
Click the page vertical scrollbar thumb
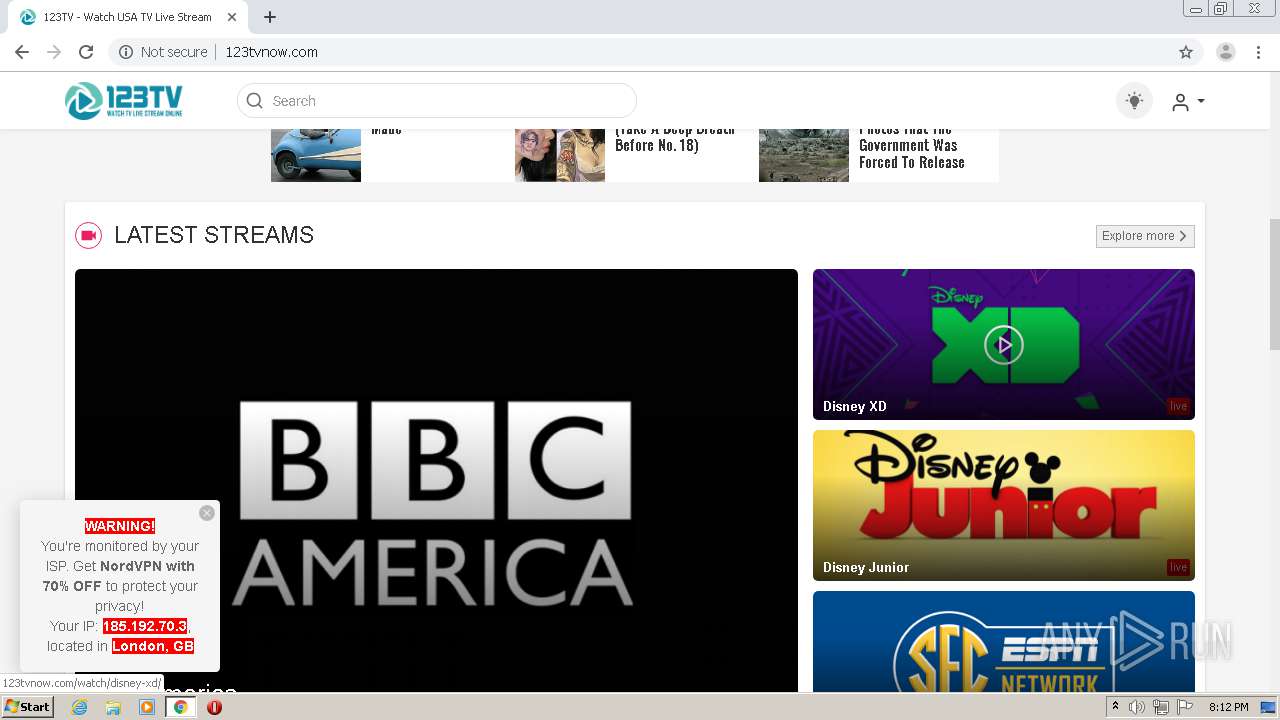click(x=1274, y=284)
